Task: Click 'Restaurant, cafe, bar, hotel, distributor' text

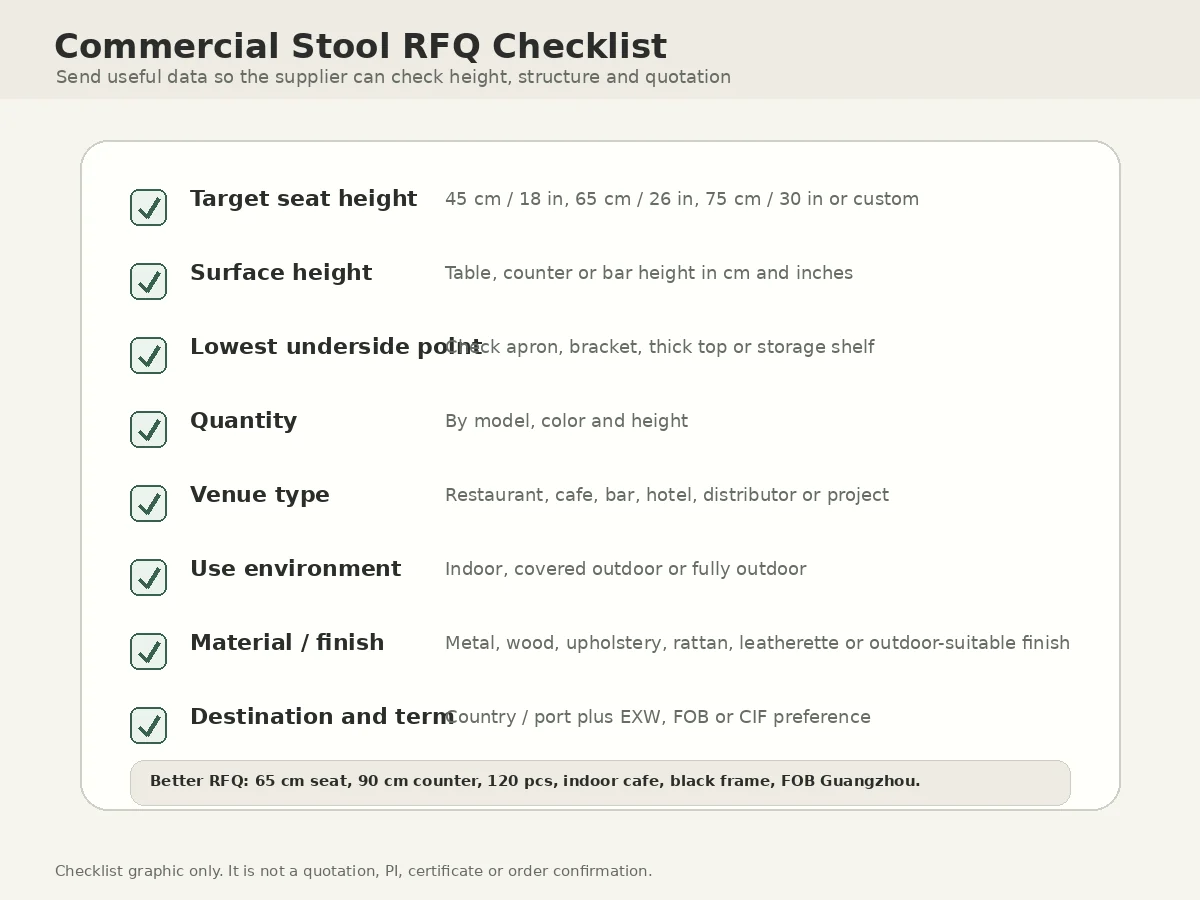Action: click(620, 495)
